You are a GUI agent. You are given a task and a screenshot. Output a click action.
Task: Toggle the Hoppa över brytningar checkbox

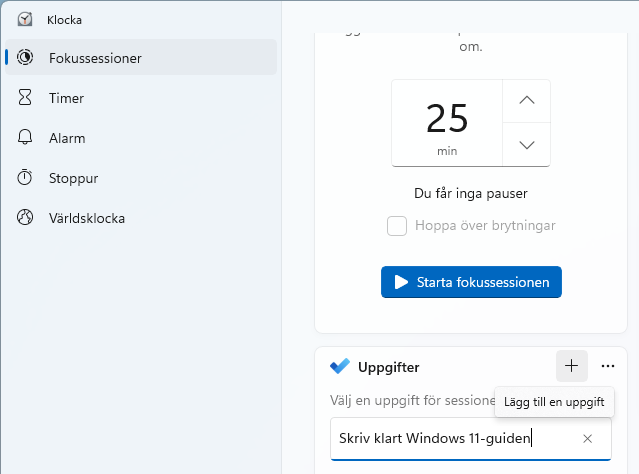coord(397,225)
